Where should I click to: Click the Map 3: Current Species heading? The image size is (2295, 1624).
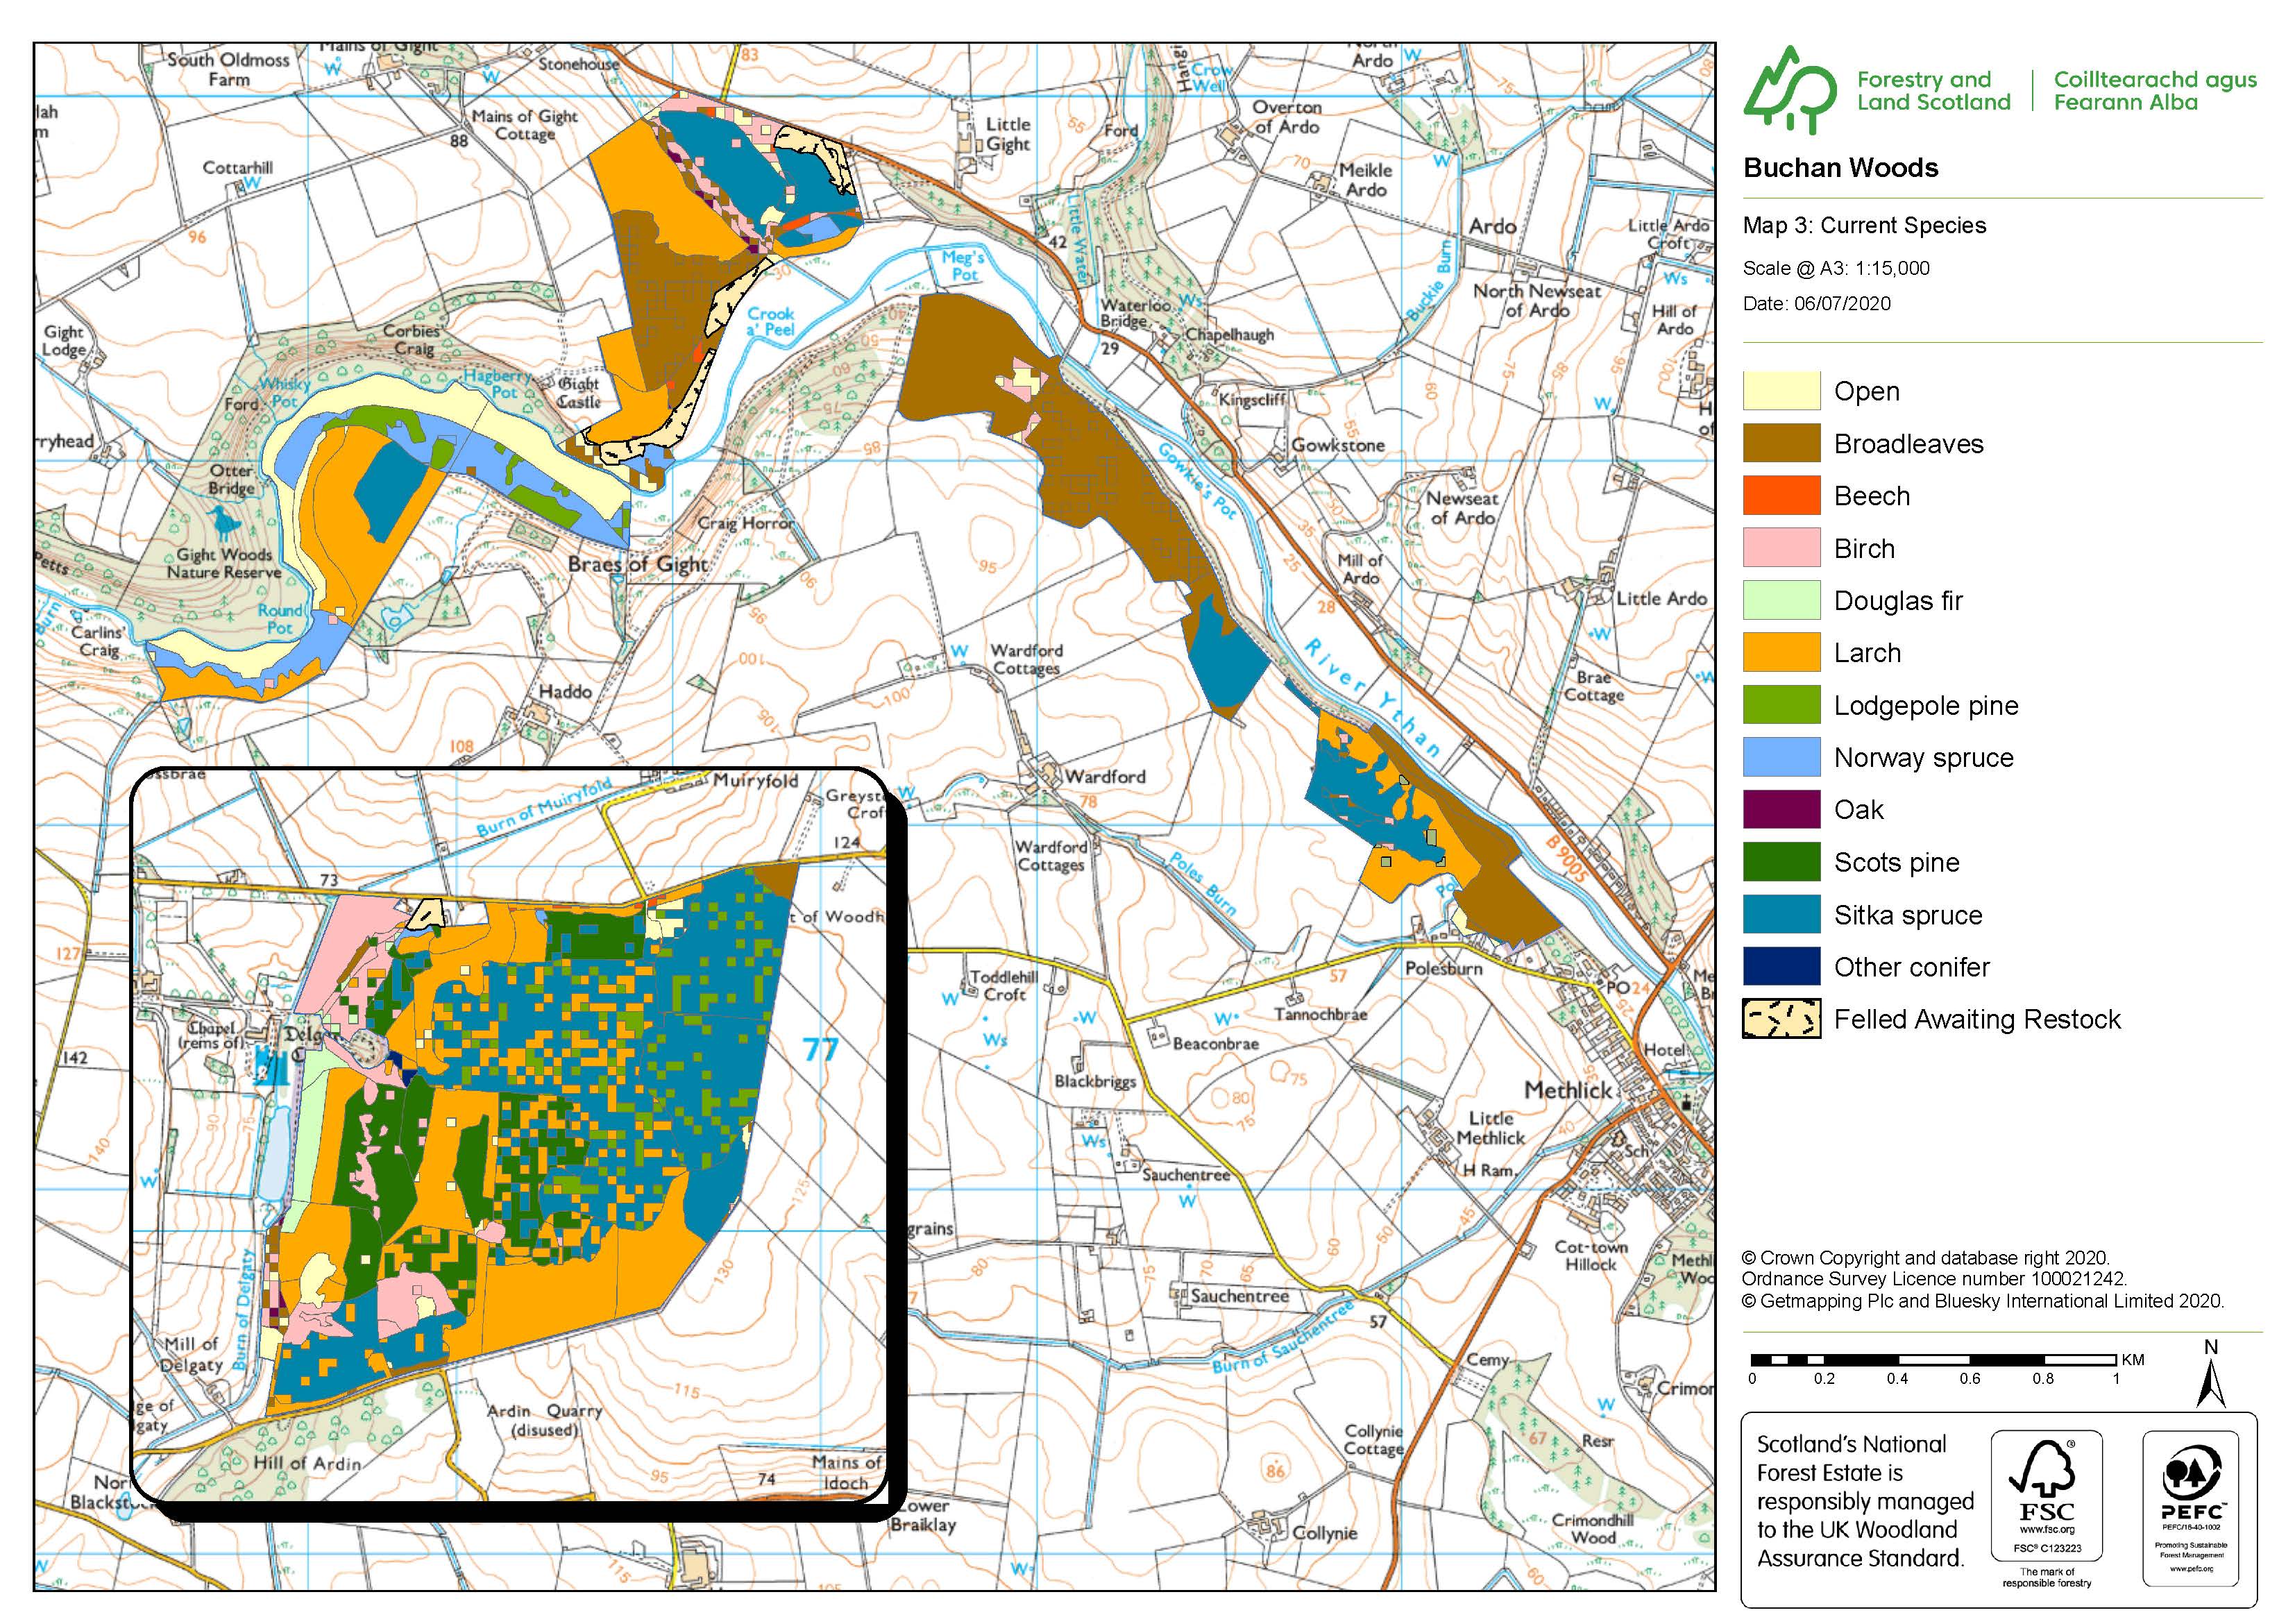tap(1864, 225)
